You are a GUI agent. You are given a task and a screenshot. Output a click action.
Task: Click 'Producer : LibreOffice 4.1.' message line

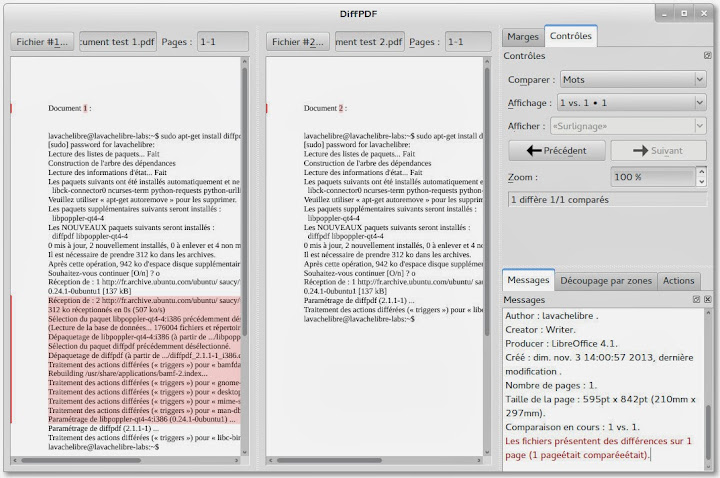coord(561,343)
